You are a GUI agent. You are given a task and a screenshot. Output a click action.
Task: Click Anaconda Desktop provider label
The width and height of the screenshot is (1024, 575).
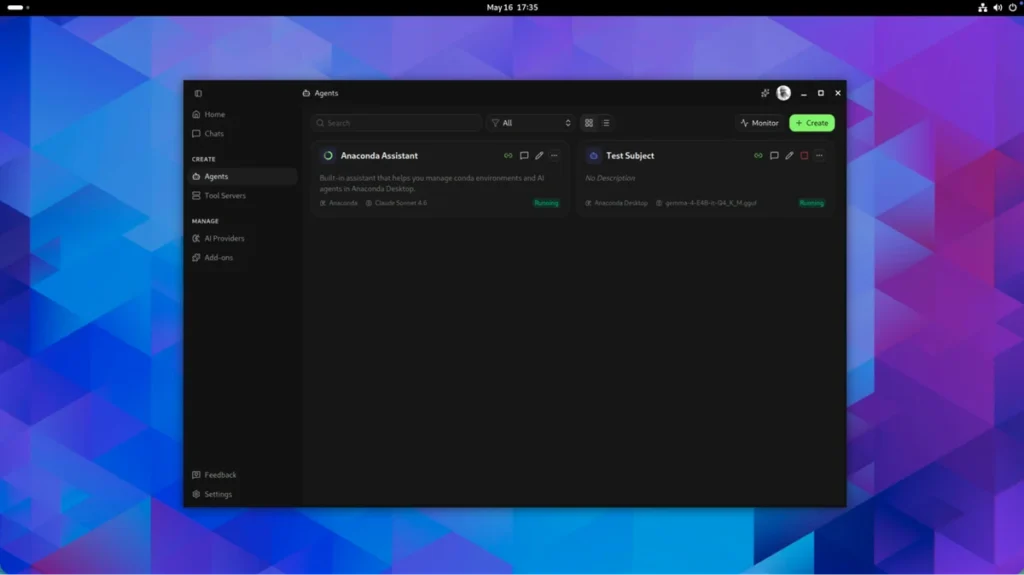620,203
